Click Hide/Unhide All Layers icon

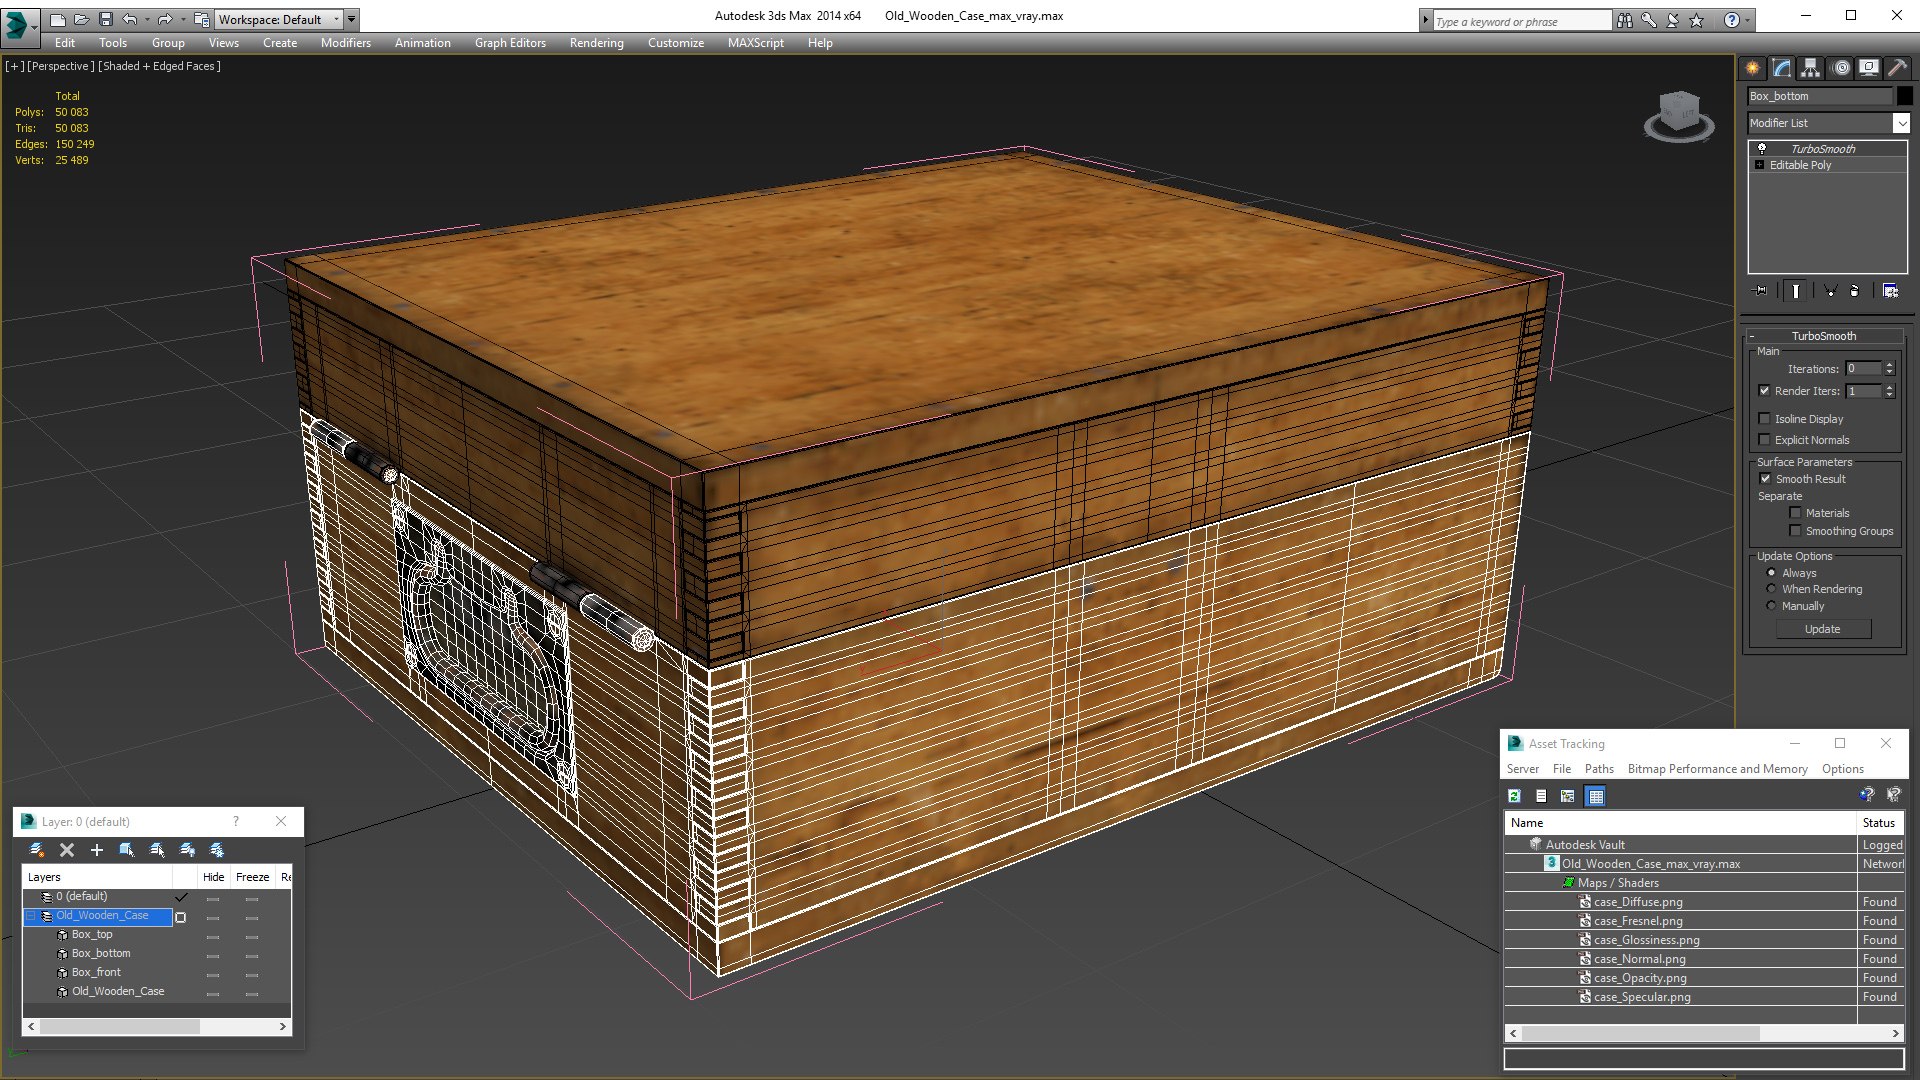pos(187,850)
